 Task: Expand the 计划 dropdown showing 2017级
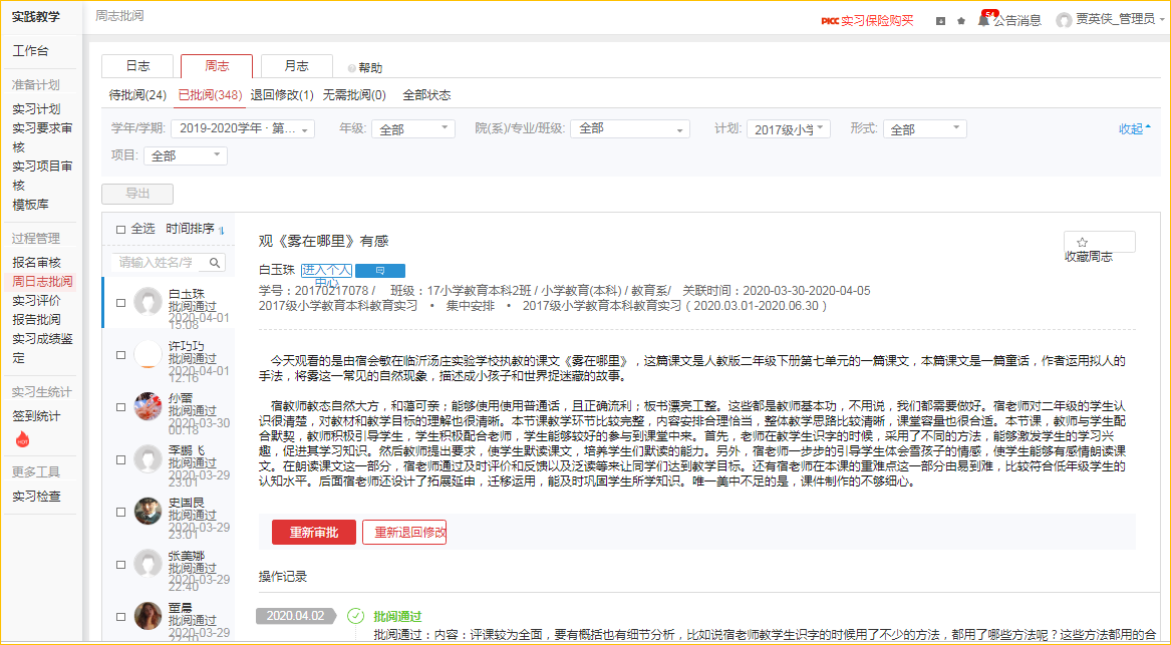[x=788, y=129]
